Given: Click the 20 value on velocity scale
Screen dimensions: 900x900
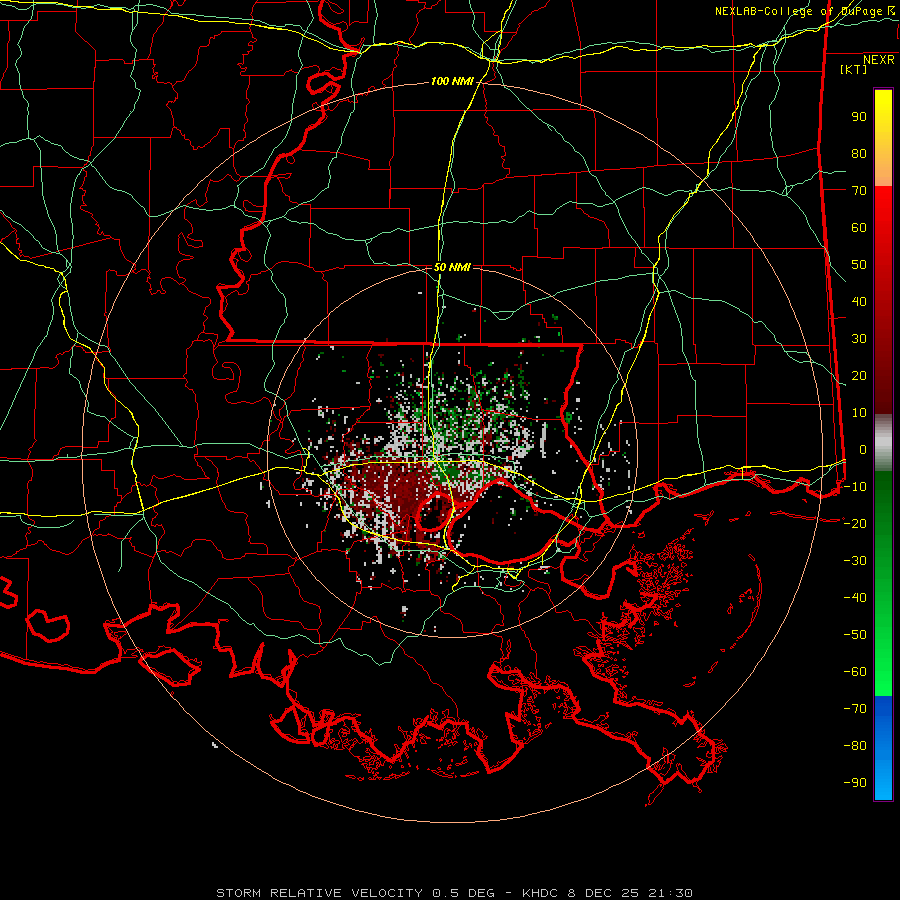Looking at the screenshot, I should click(859, 376).
